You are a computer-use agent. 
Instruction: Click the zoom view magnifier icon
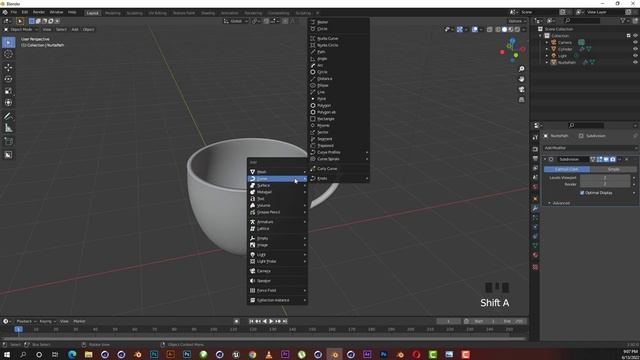click(x=521, y=69)
